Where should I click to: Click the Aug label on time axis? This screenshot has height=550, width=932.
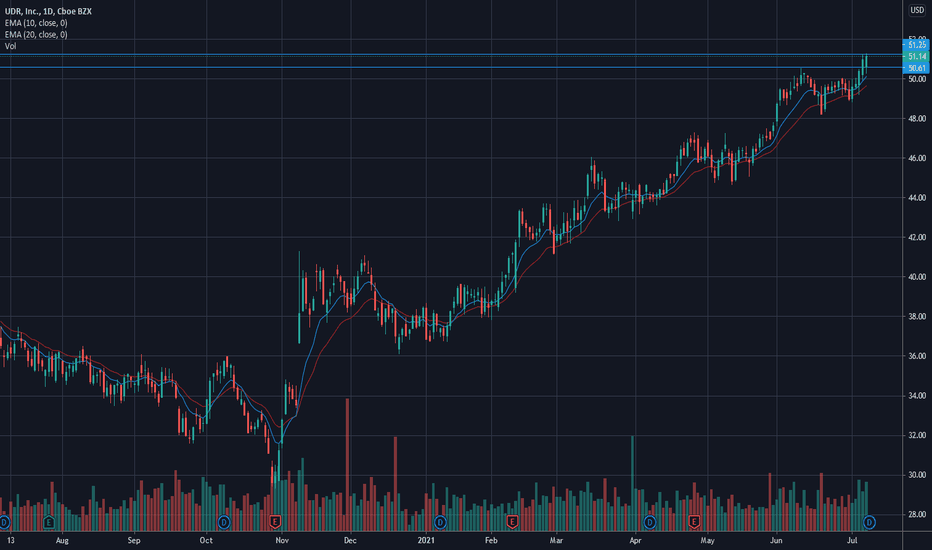point(62,540)
